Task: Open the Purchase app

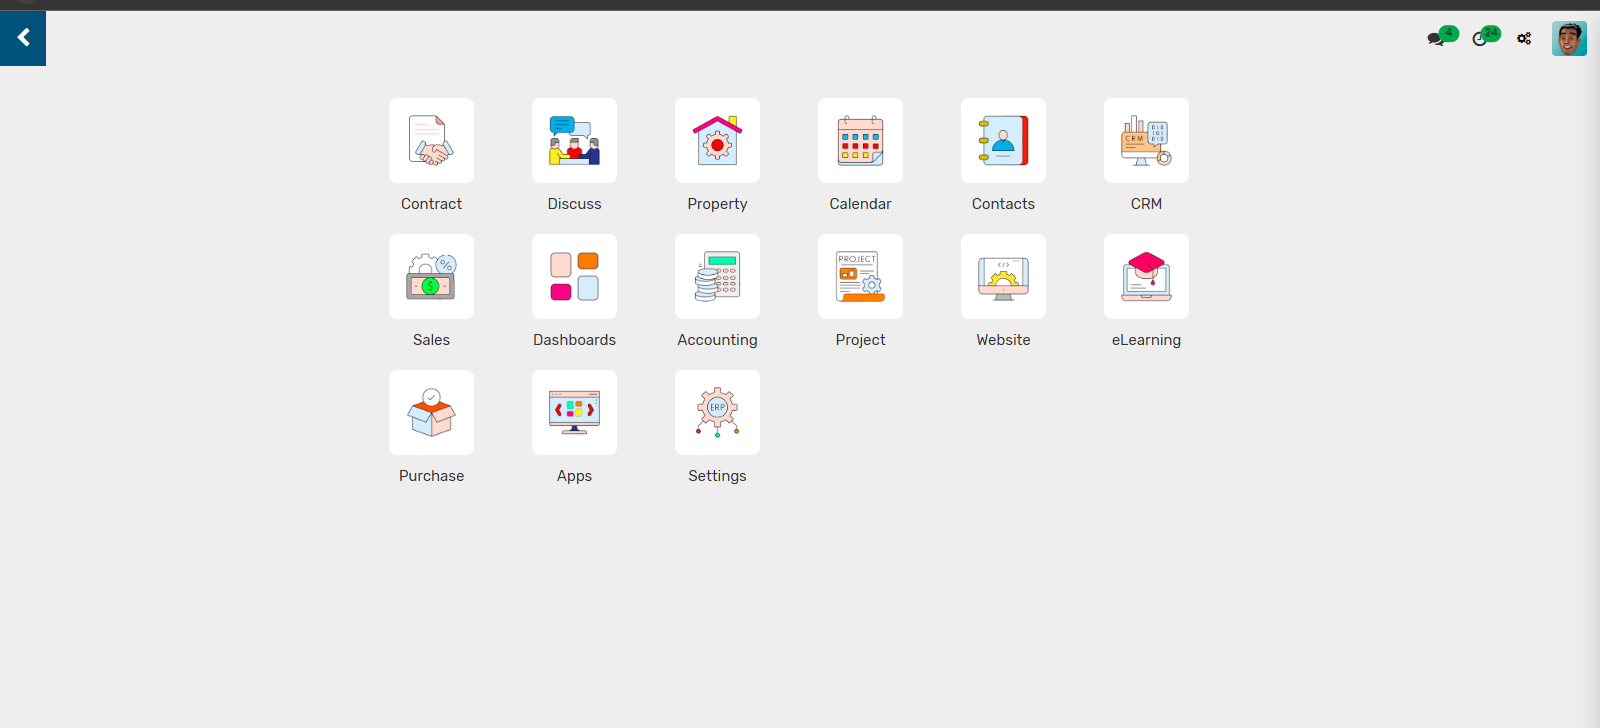Action: point(431,413)
